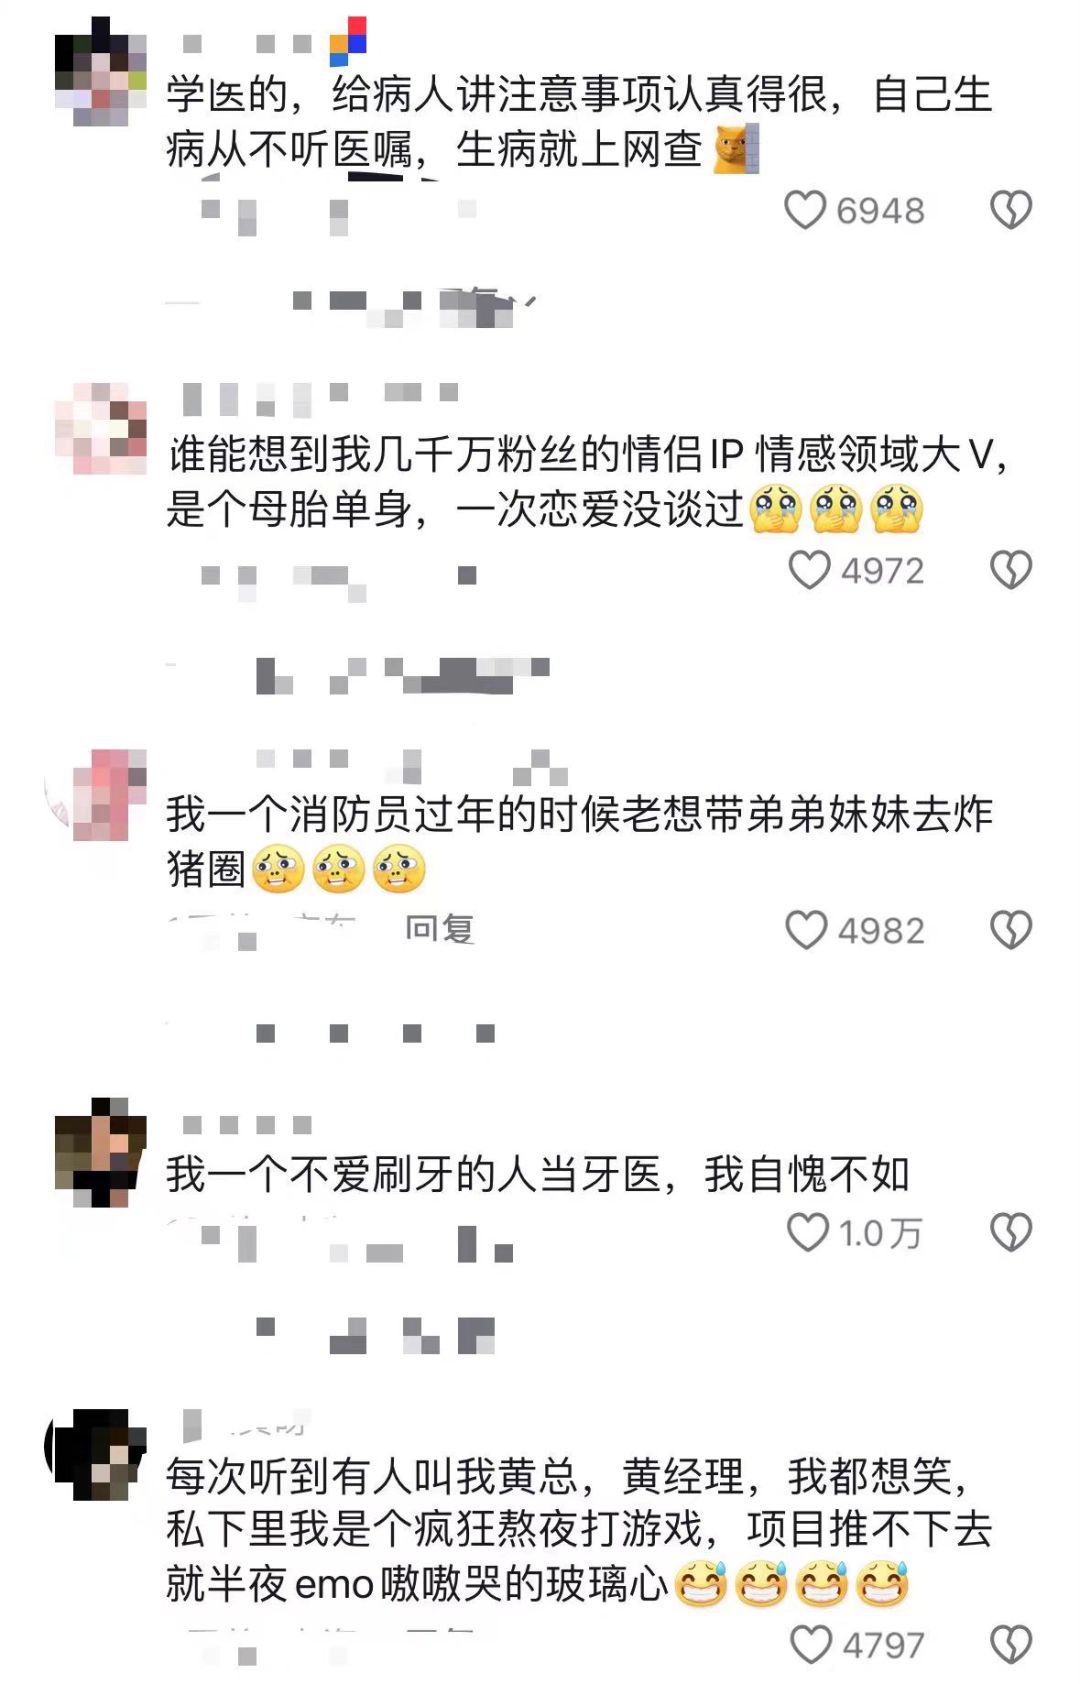Dislike the 黄总 comment

point(1011,1644)
